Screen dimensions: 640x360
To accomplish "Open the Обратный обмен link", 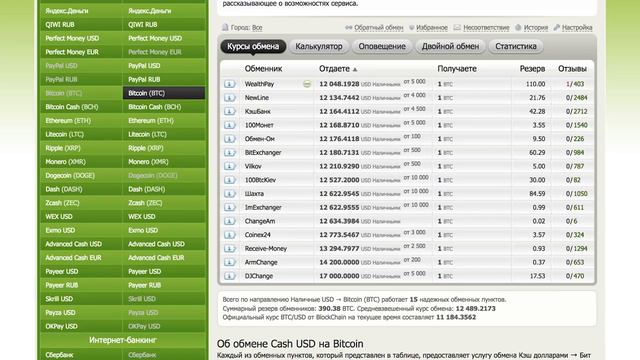I will tap(378, 28).
